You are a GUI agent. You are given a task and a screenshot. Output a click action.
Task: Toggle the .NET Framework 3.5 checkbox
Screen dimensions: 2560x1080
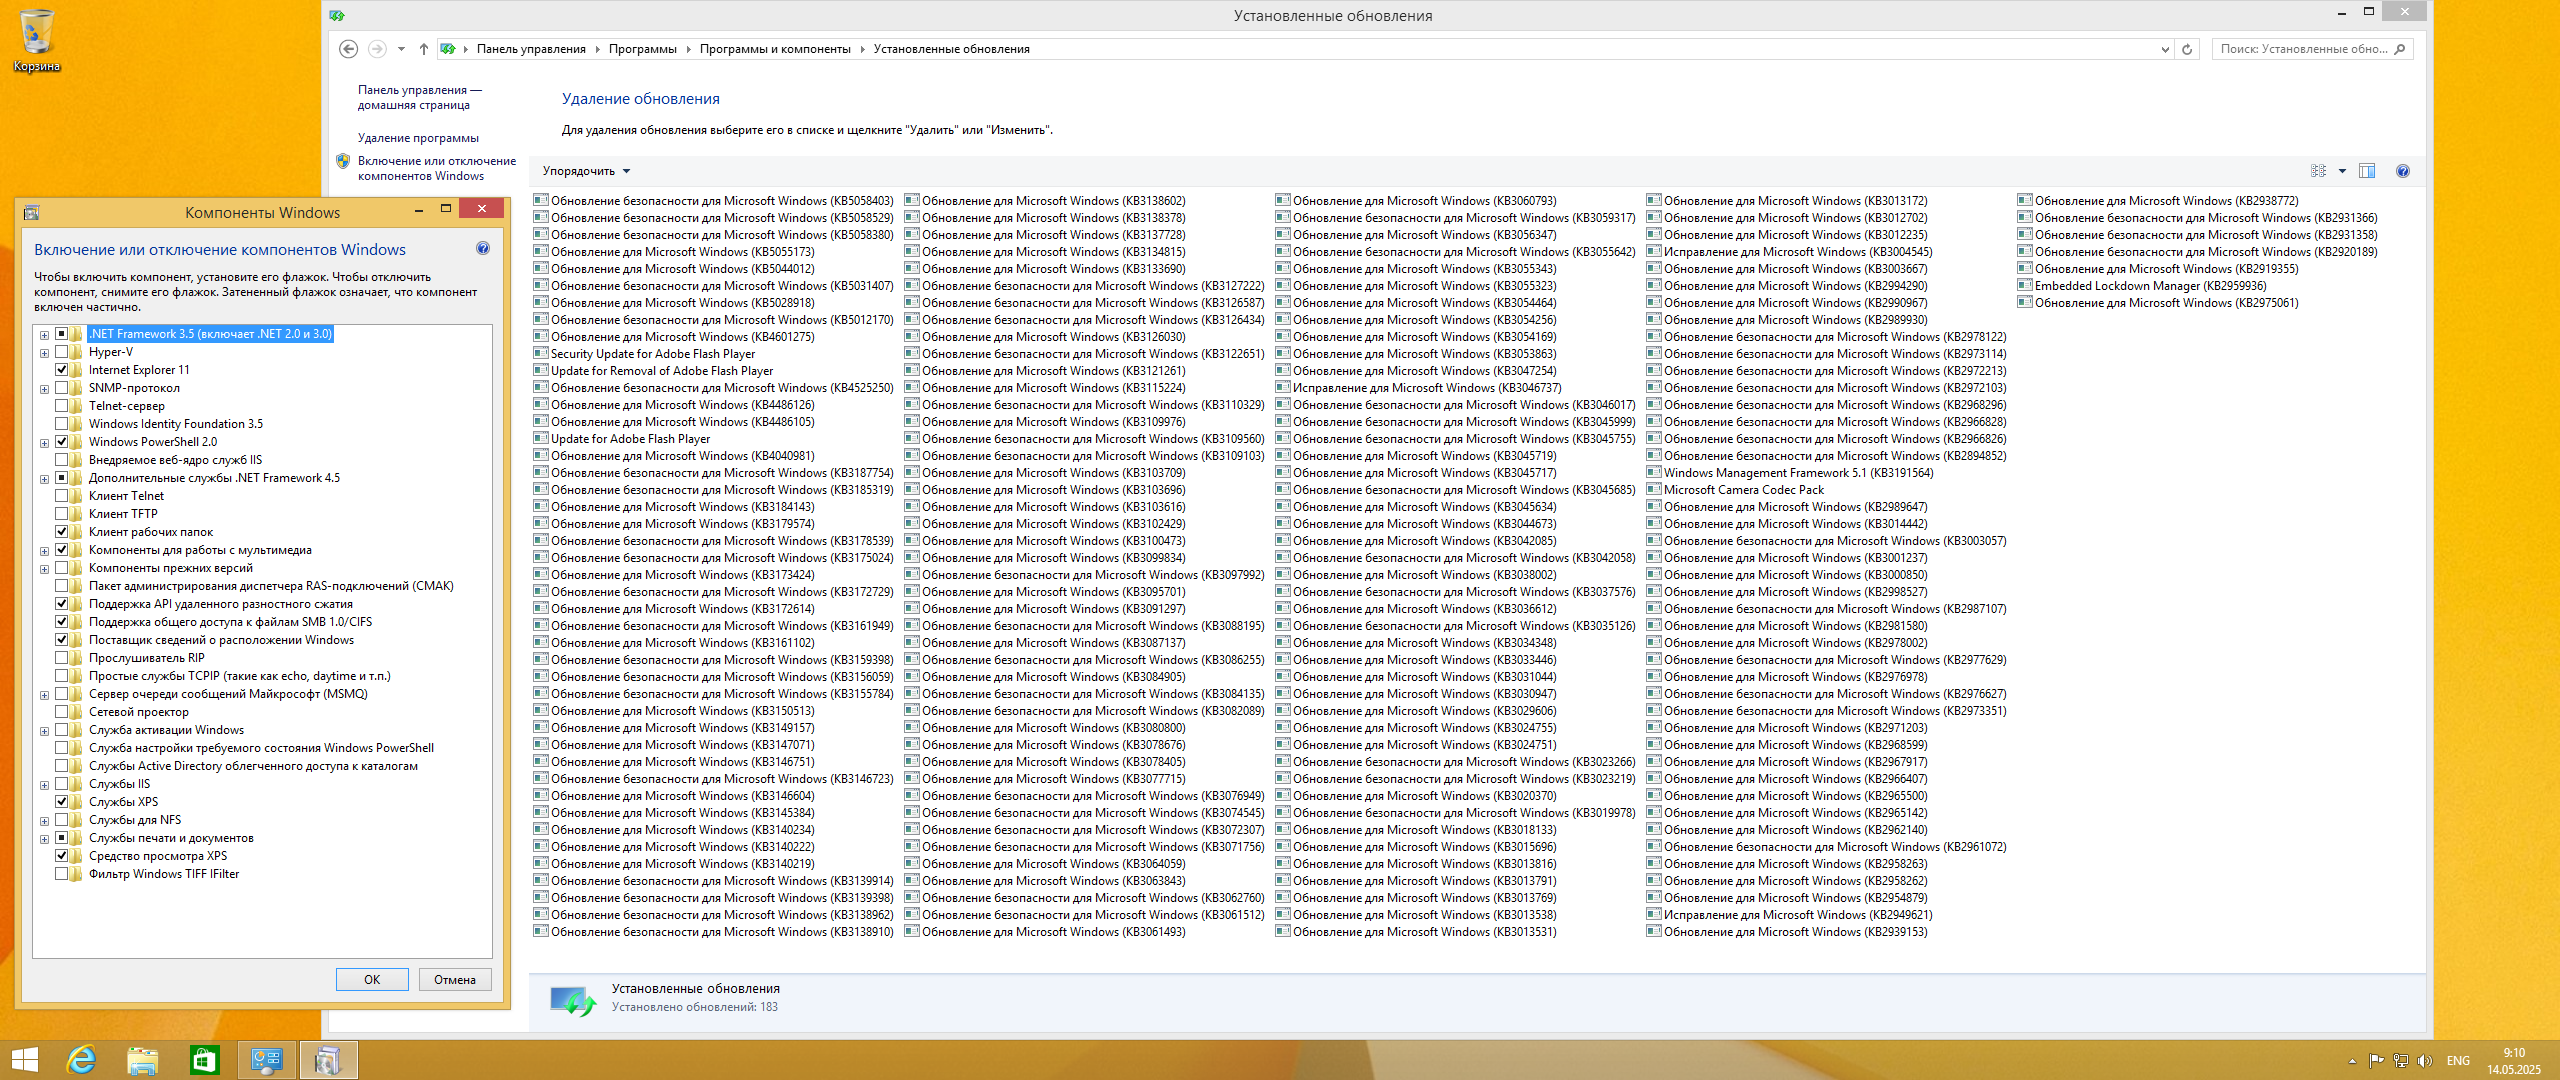tap(61, 334)
